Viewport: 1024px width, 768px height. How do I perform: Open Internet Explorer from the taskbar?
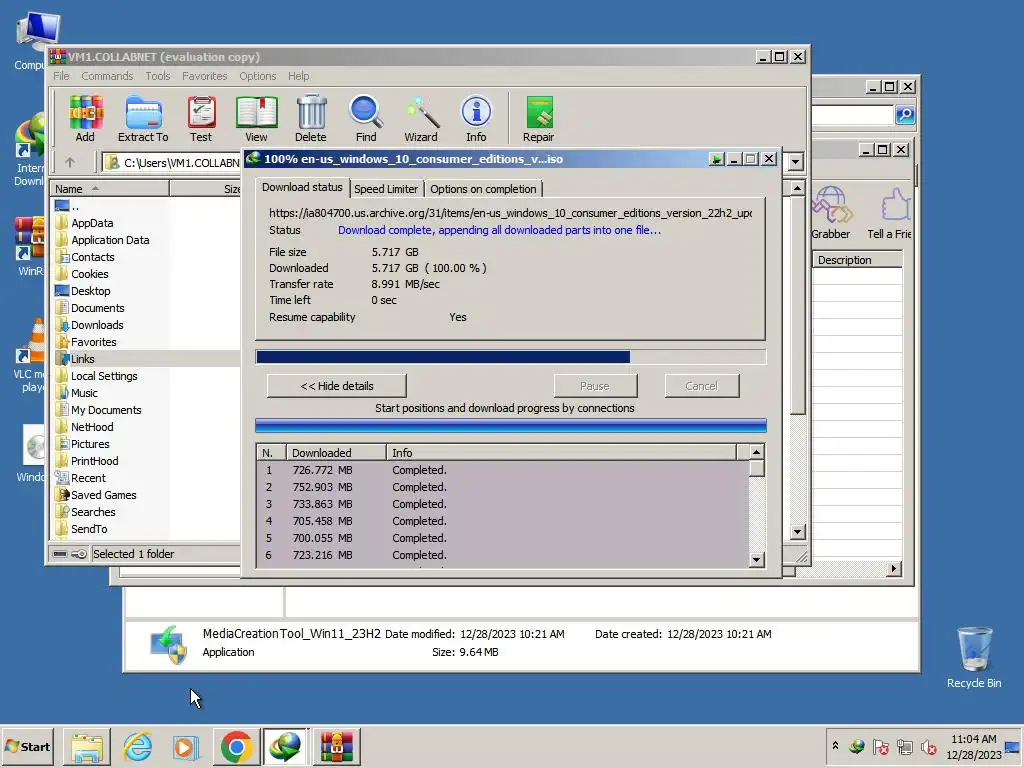pyautogui.click(x=138, y=746)
